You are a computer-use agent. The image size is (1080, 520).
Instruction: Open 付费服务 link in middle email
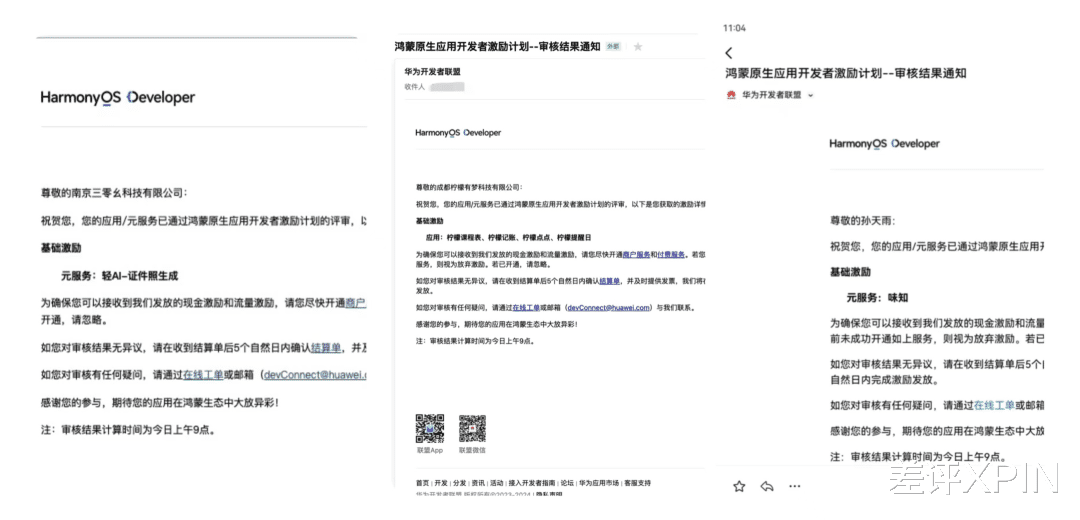coord(671,255)
